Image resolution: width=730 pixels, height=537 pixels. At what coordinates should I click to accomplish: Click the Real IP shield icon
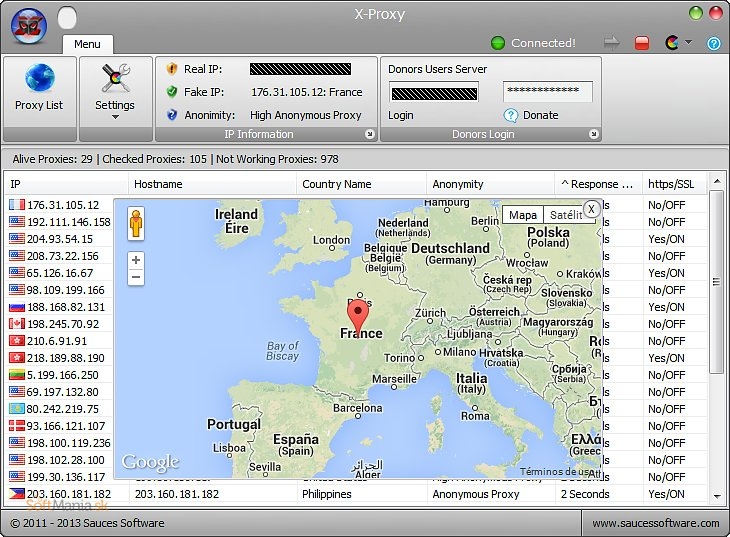172,69
